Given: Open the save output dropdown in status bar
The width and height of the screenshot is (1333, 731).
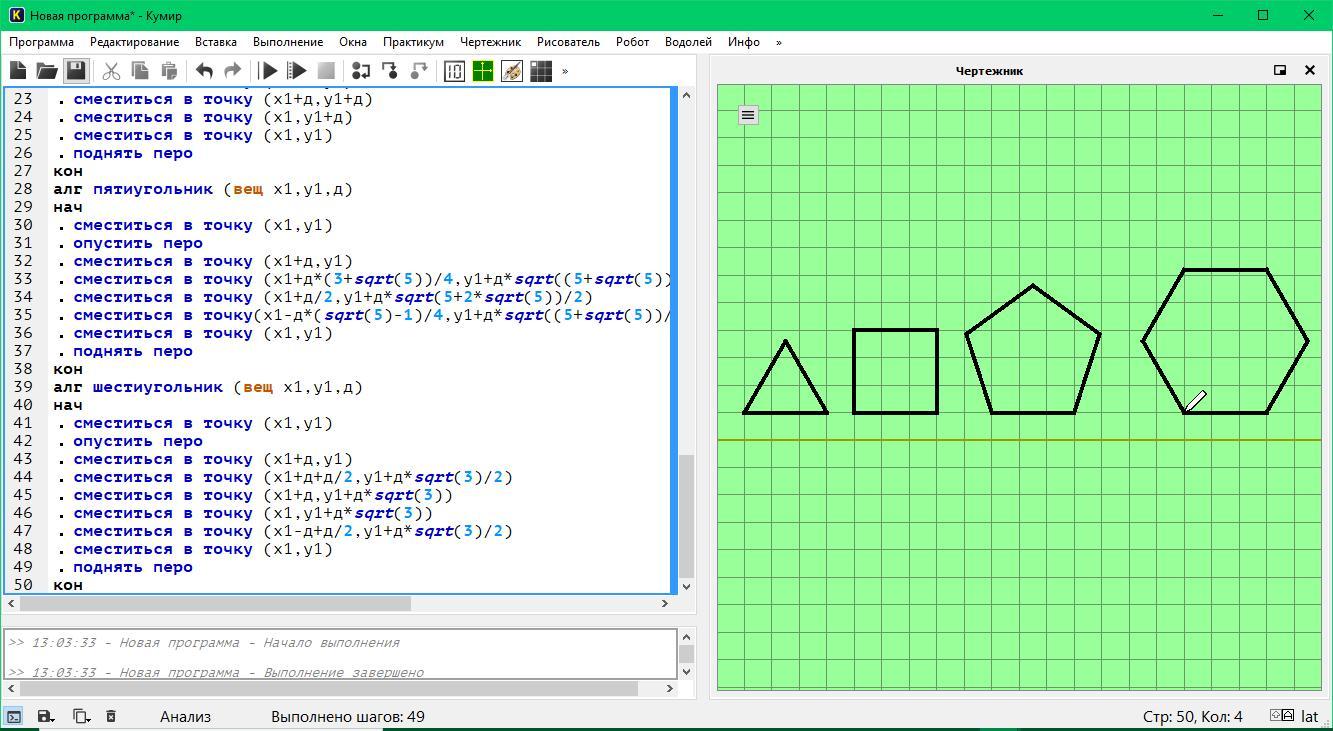Looking at the screenshot, I should (x=46, y=716).
